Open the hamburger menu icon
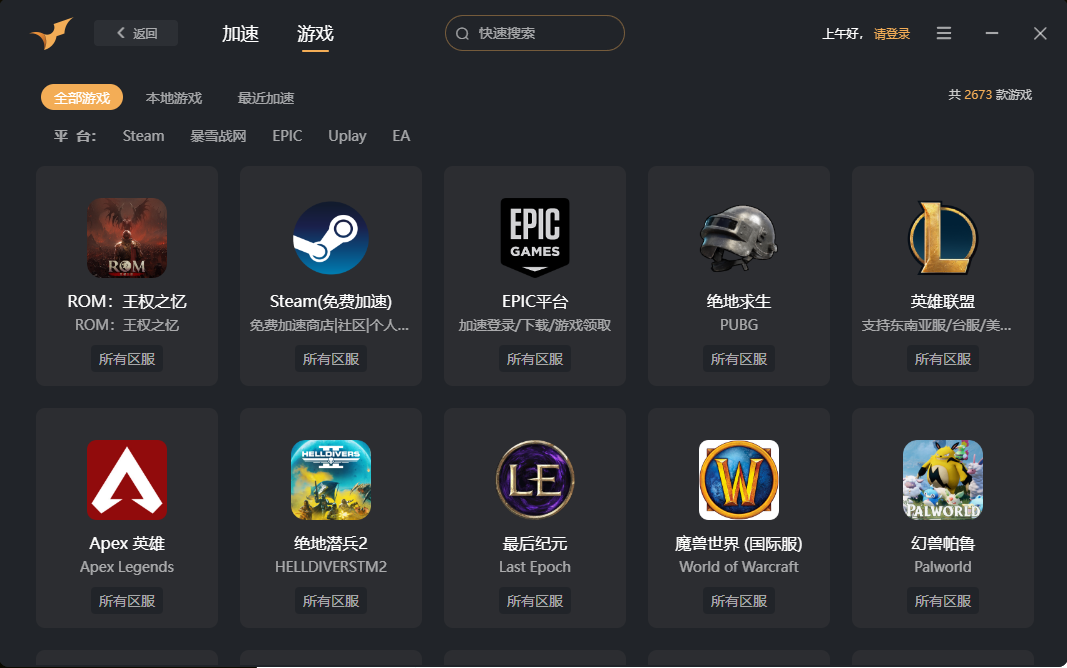1067x668 pixels. pos(944,33)
